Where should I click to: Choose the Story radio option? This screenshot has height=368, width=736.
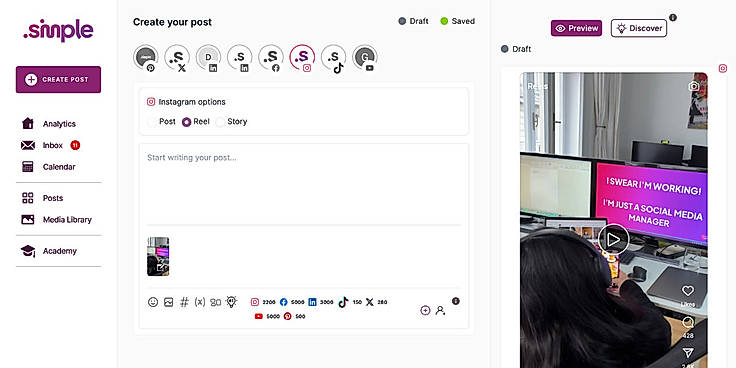231,122
